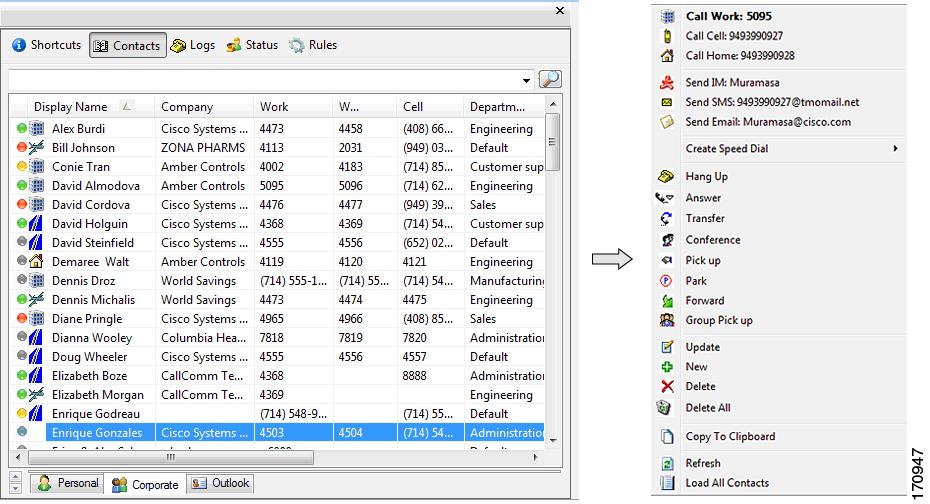Select Copy To Clipboard menu entry
This screenshot has height=504, width=930.
click(x=730, y=437)
